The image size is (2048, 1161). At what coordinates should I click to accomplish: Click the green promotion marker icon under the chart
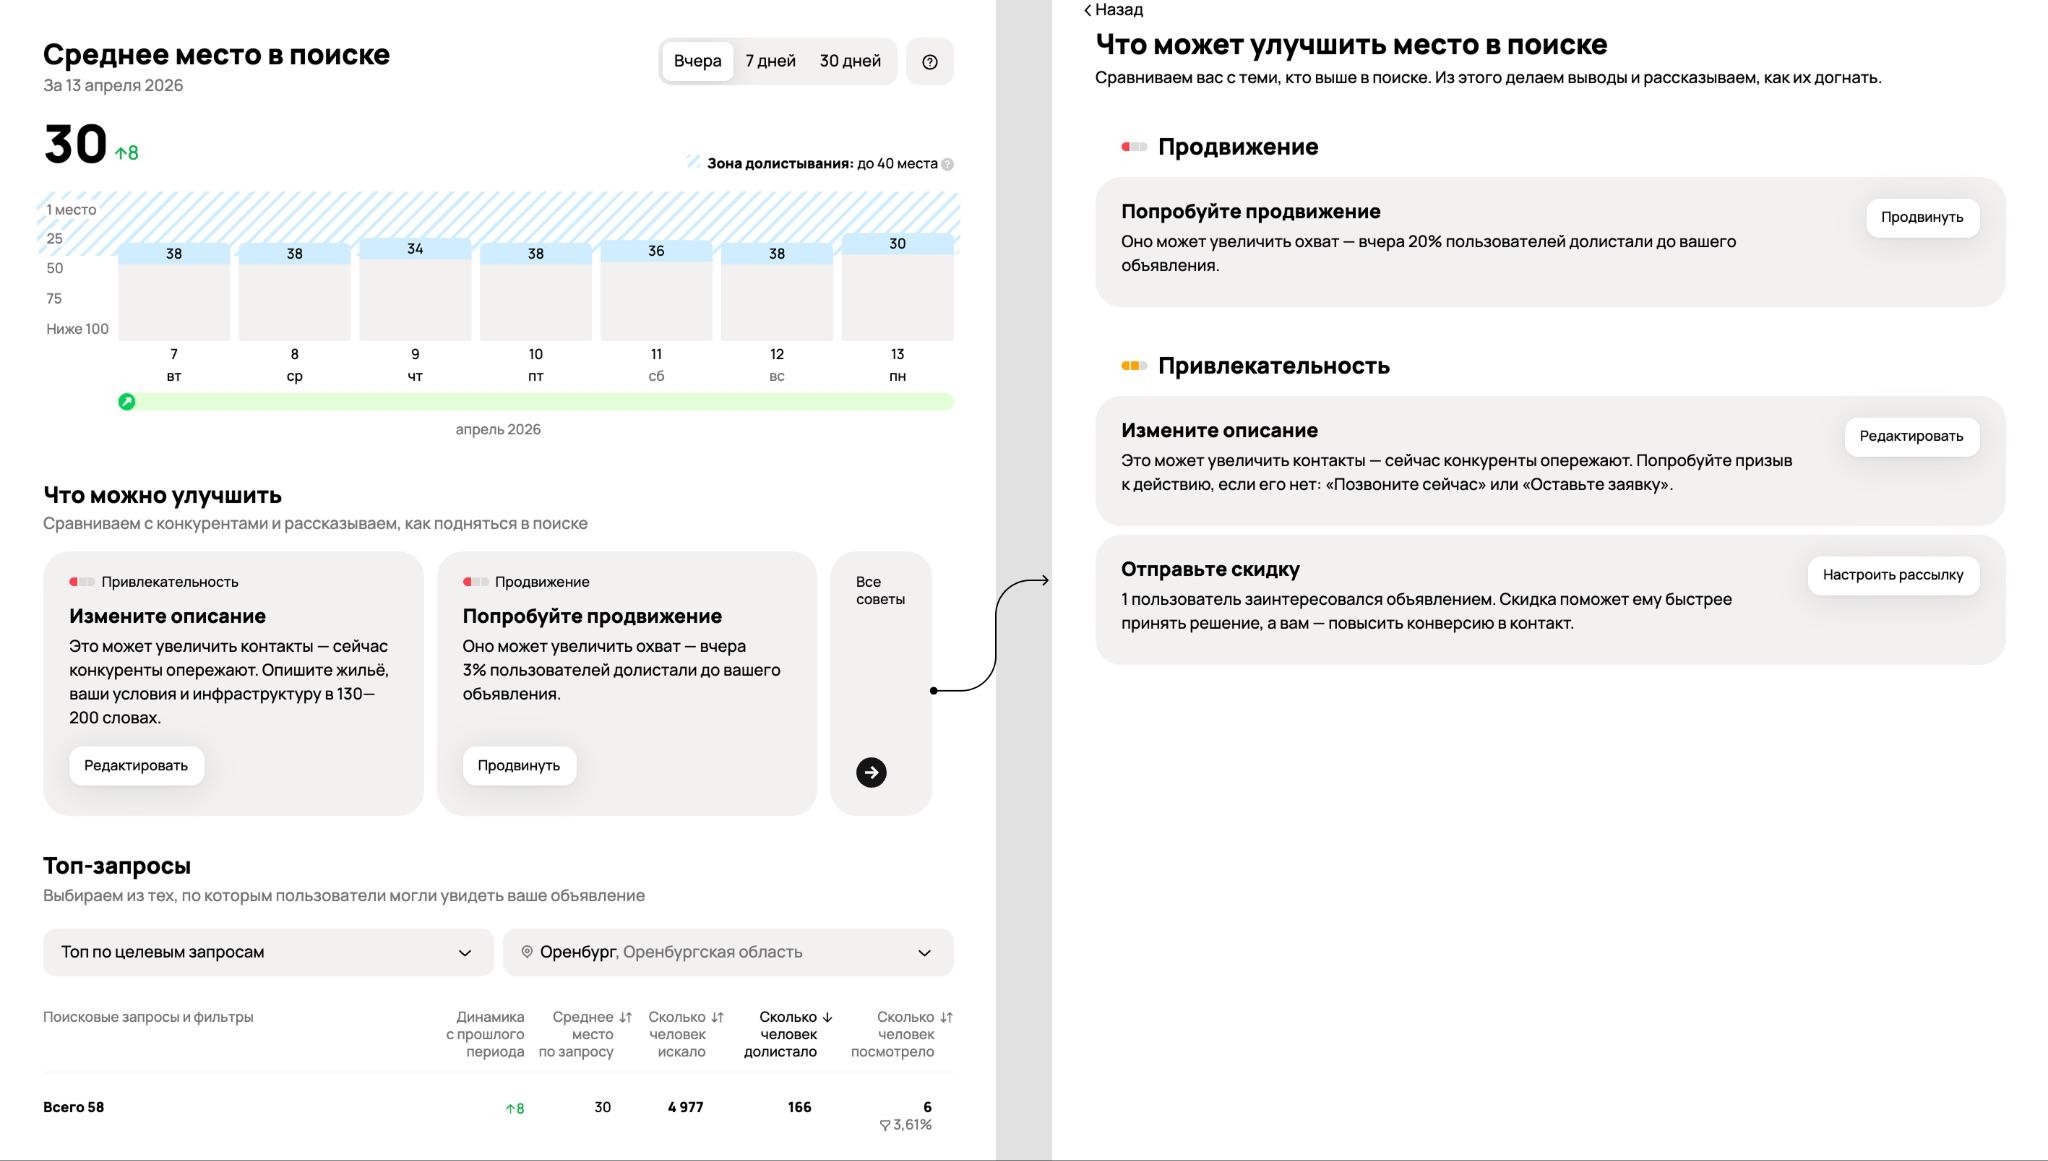point(127,402)
